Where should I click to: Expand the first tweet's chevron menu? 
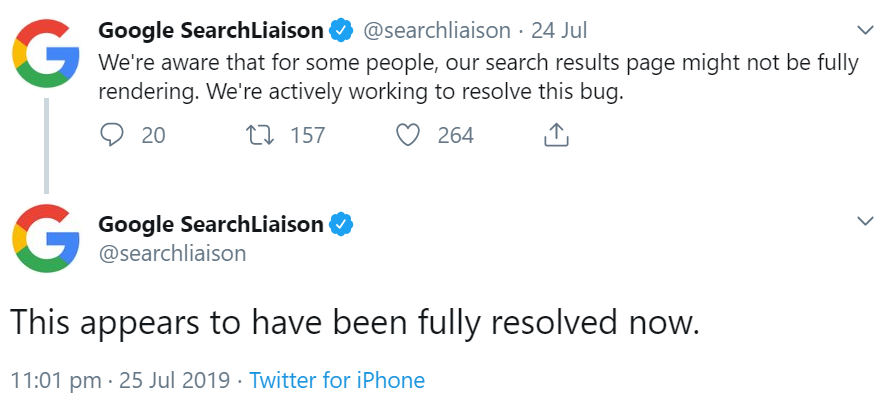pyautogui.click(x=866, y=30)
